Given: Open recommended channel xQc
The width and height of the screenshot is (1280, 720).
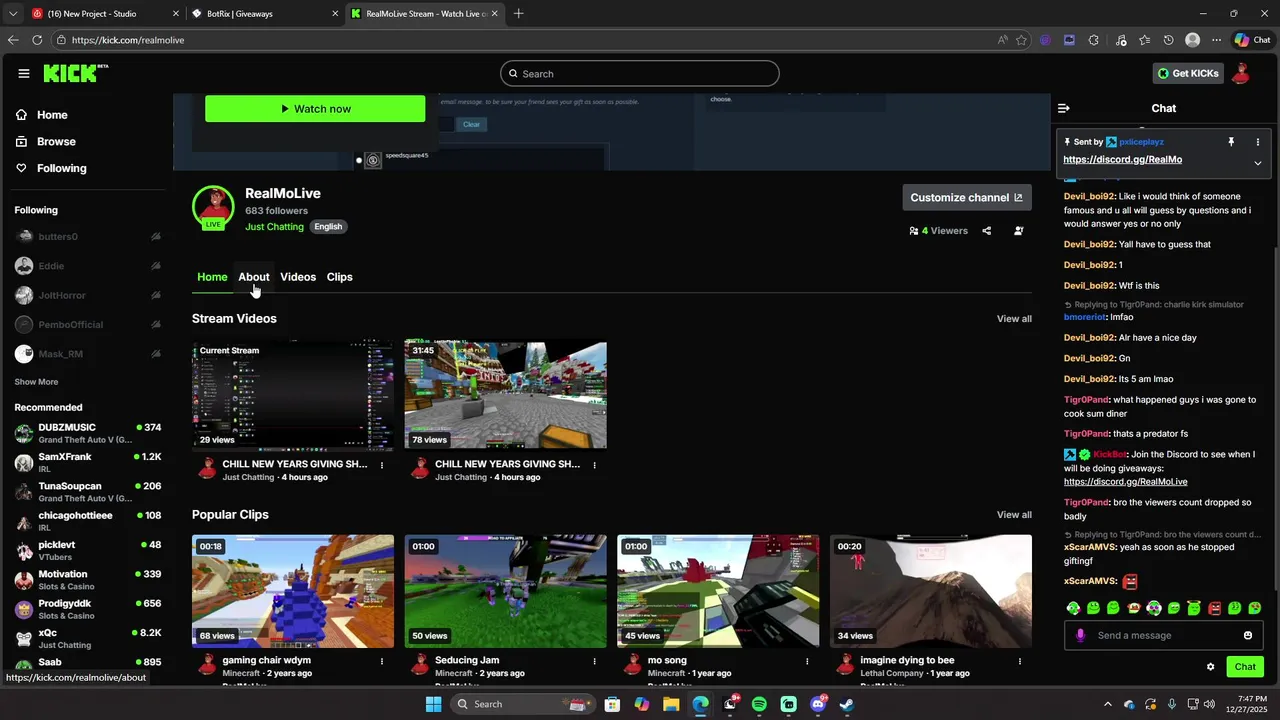Looking at the screenshot, I should coord(88,638).
